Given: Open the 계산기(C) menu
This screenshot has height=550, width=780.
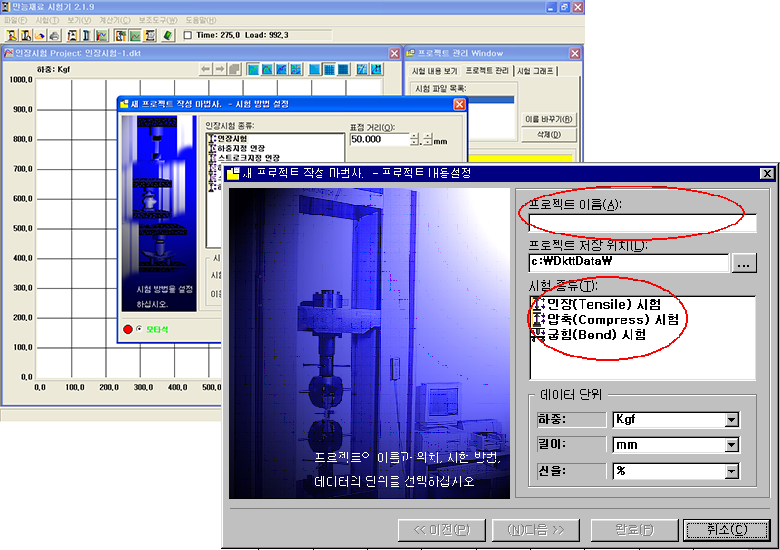Looking at the screenshot, I should 114,20.
